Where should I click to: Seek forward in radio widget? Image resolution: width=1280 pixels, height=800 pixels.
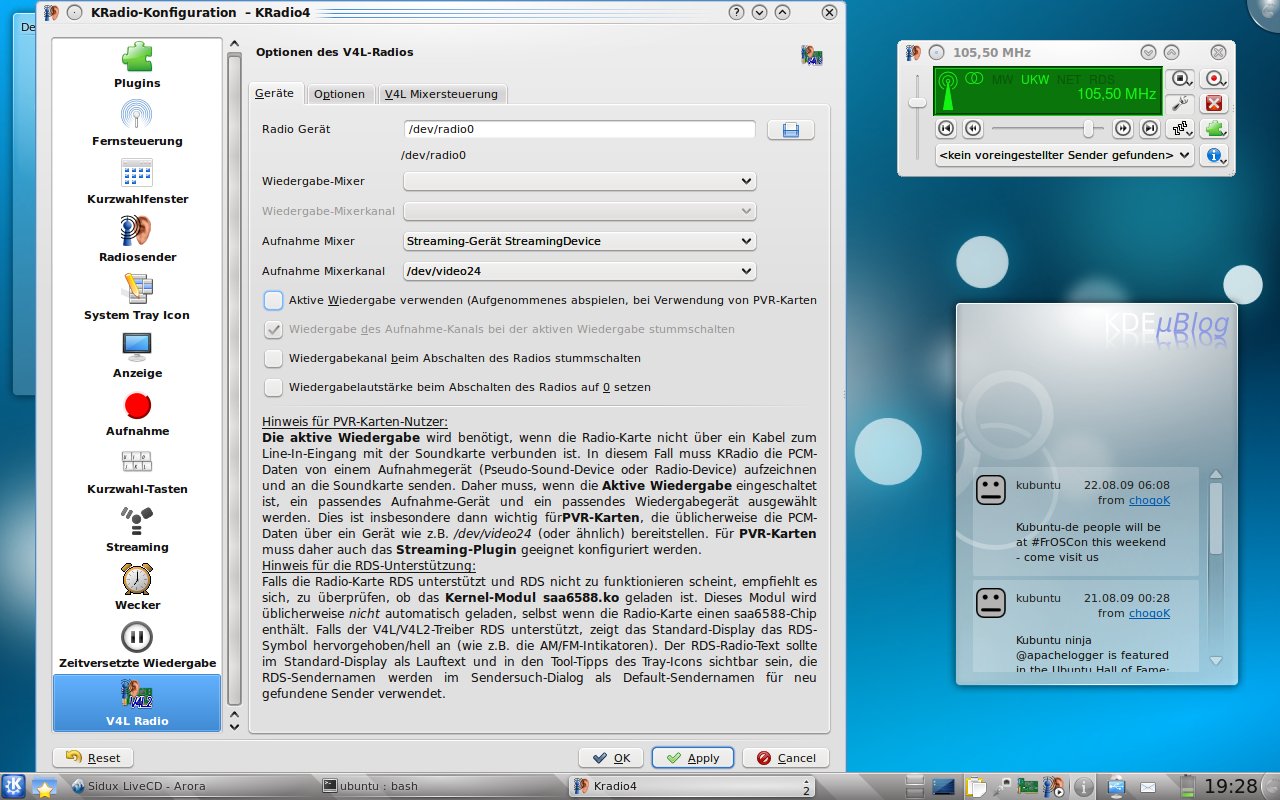[1123, 128]
